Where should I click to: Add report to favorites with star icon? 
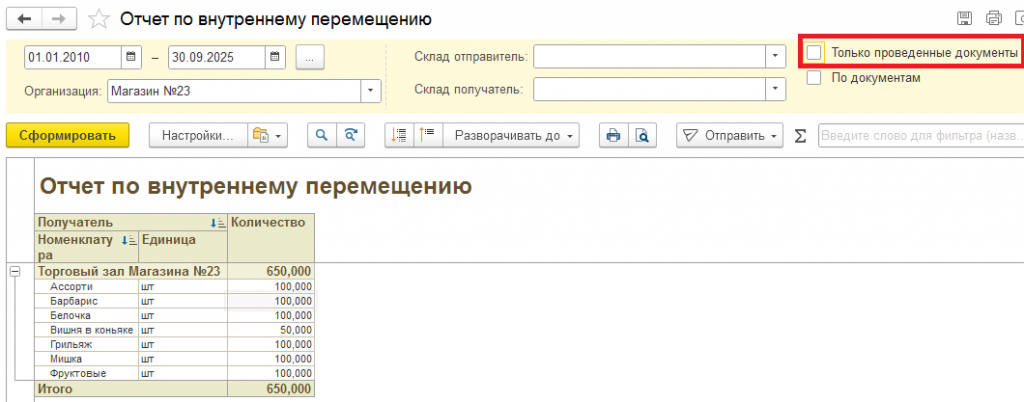[99, 19]
